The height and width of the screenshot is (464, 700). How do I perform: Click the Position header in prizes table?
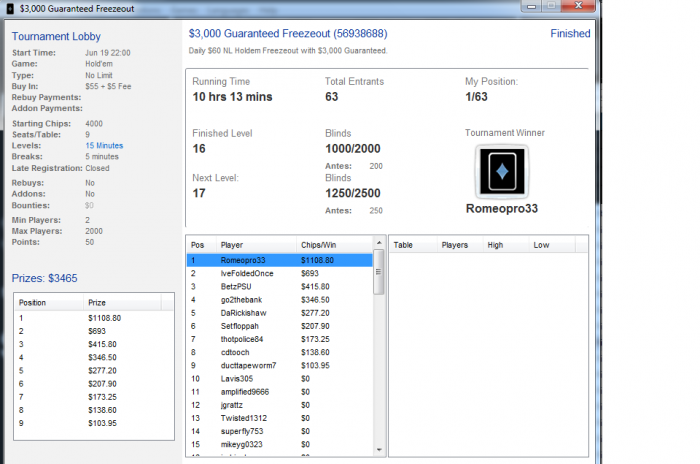(x=49, y=302)
